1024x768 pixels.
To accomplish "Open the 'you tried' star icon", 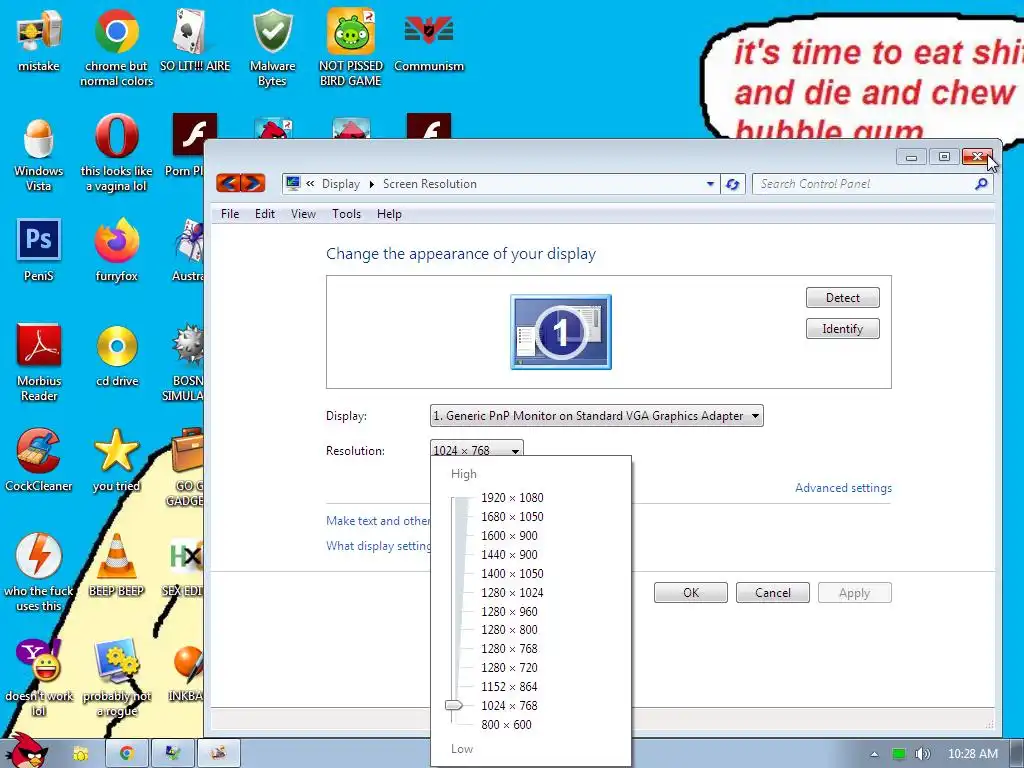I will coord(116,461).
